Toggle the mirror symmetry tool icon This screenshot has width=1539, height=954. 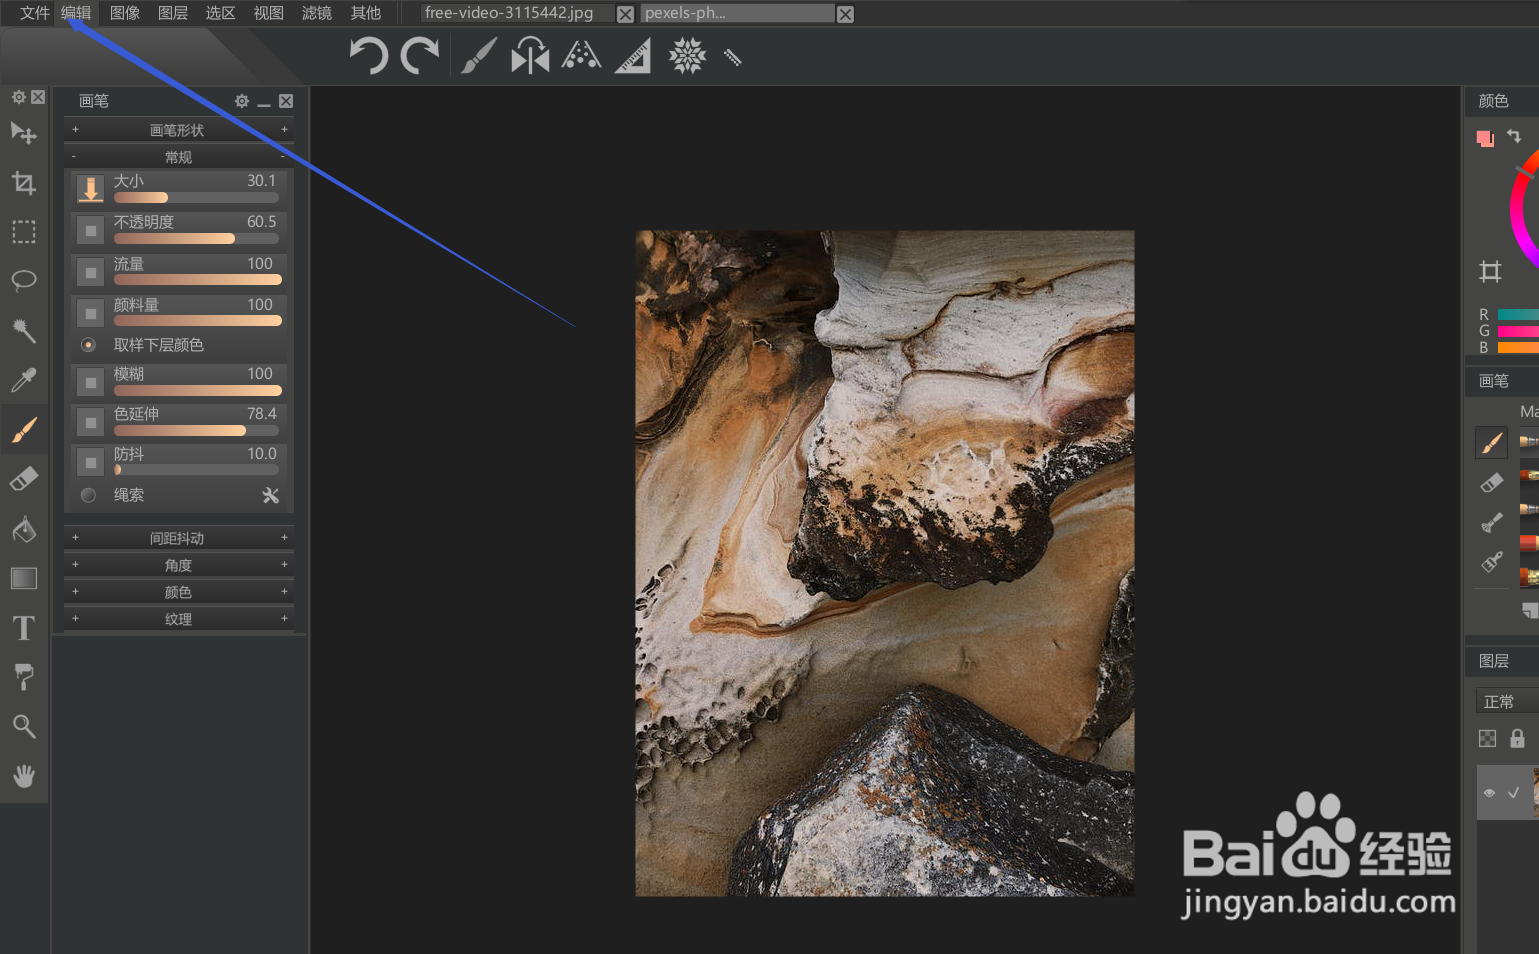pos(530,56)
